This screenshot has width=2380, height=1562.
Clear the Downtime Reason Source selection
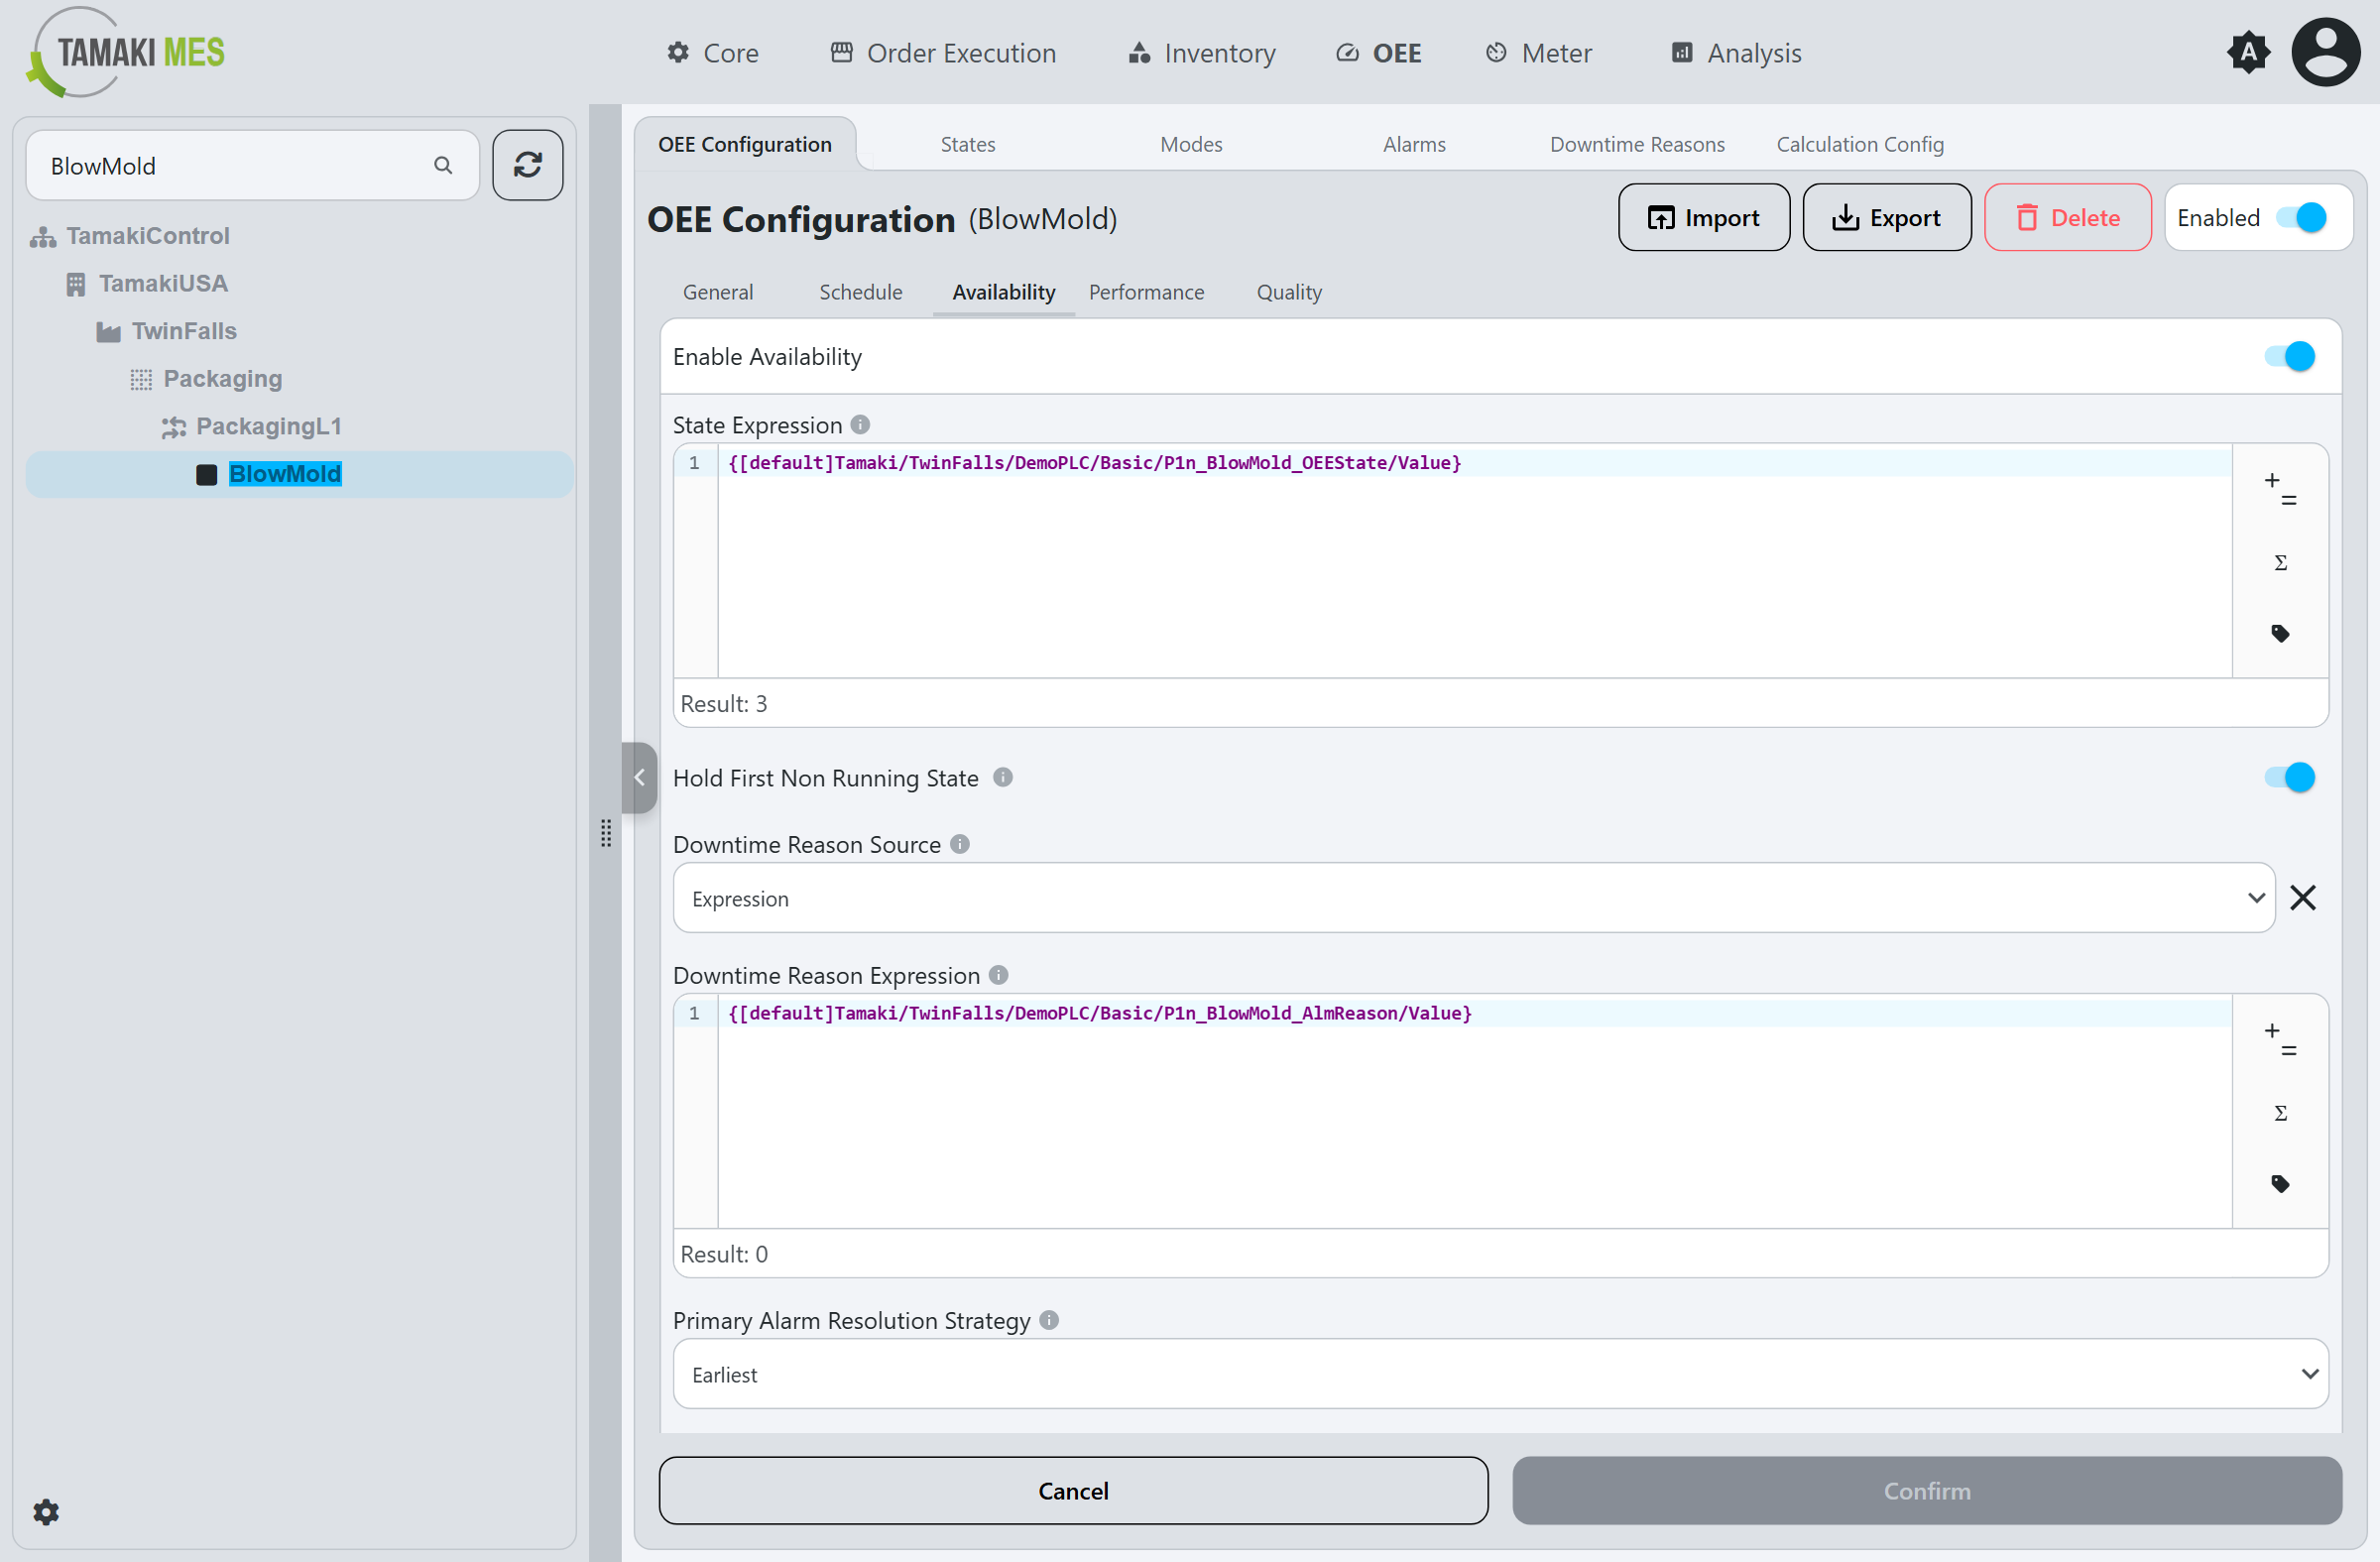pyautogui.click(x=2303, y=898)
